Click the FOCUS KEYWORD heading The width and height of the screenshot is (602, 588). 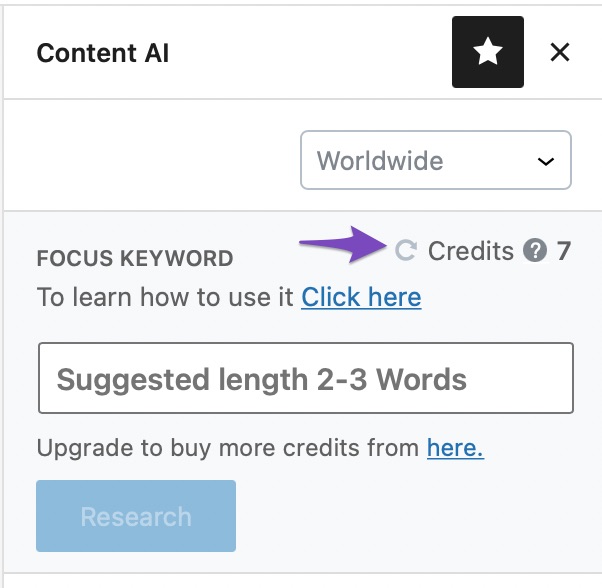(x=135, y=258)
